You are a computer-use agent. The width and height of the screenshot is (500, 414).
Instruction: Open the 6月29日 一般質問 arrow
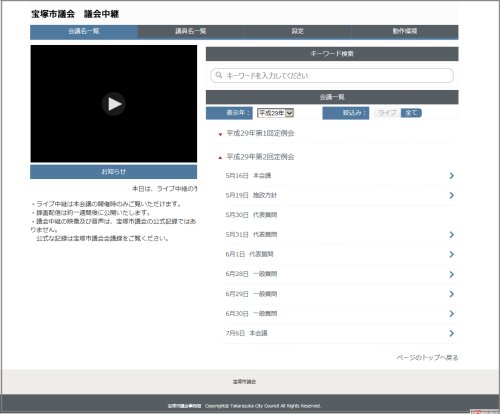click(x=451, y=294)
